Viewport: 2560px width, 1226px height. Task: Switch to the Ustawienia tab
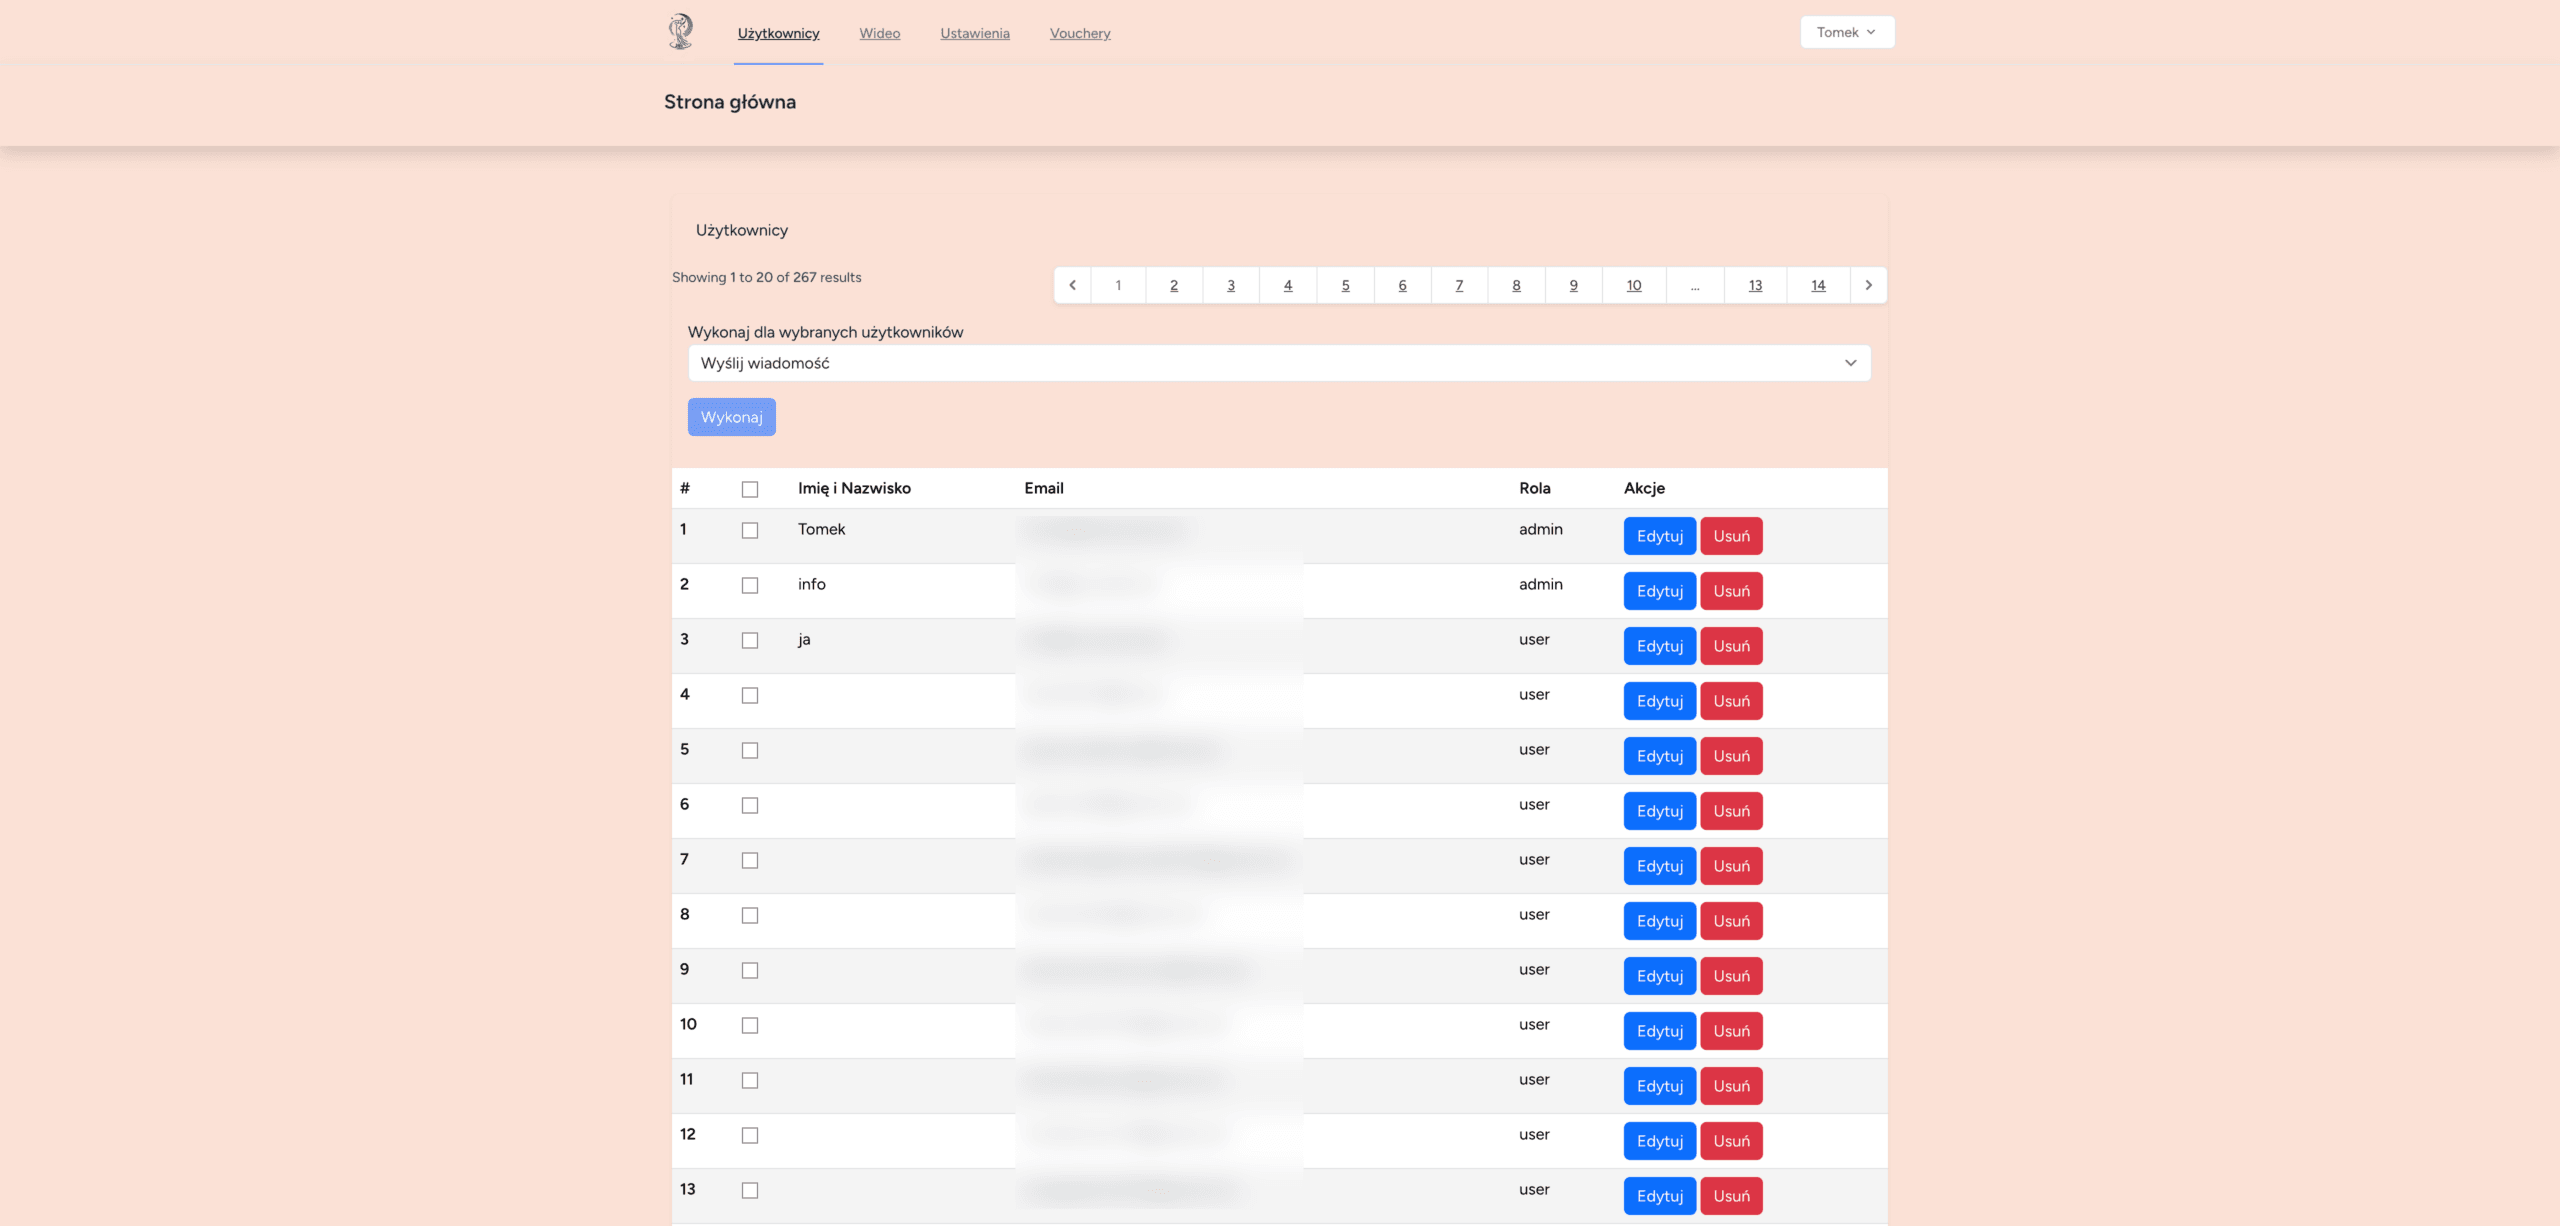click(x=974, y=33)
